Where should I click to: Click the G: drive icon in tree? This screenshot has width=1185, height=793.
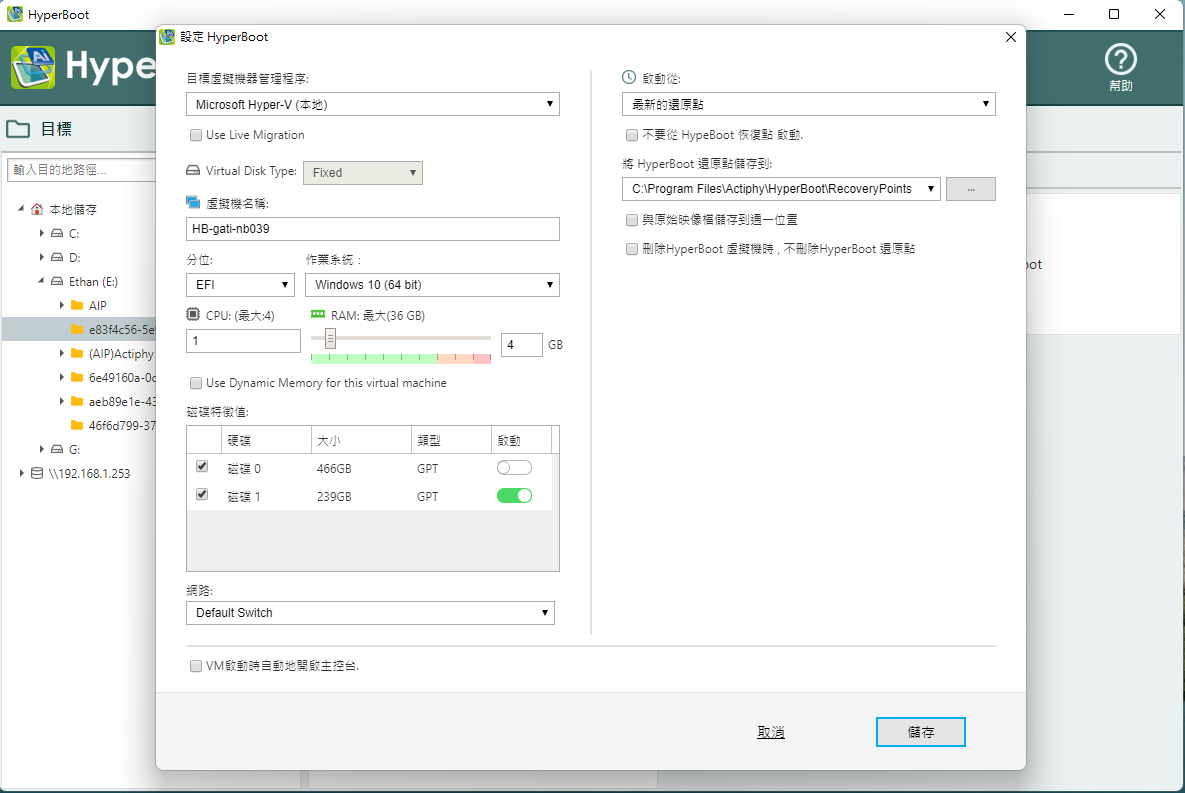click(56, 449)
